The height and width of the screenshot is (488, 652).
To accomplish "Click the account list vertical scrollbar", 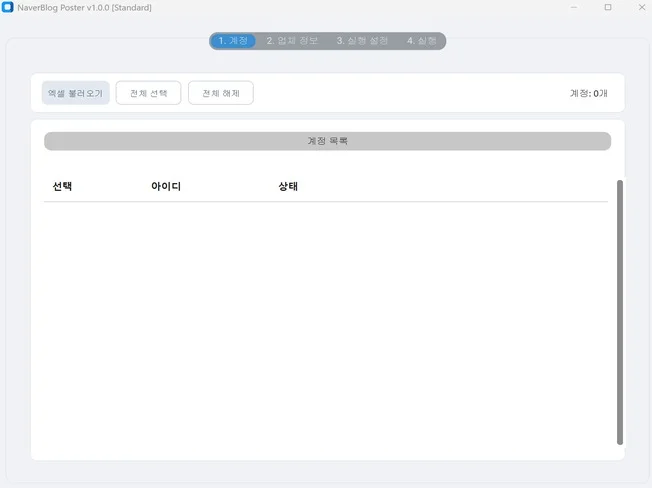I will 619,312.
